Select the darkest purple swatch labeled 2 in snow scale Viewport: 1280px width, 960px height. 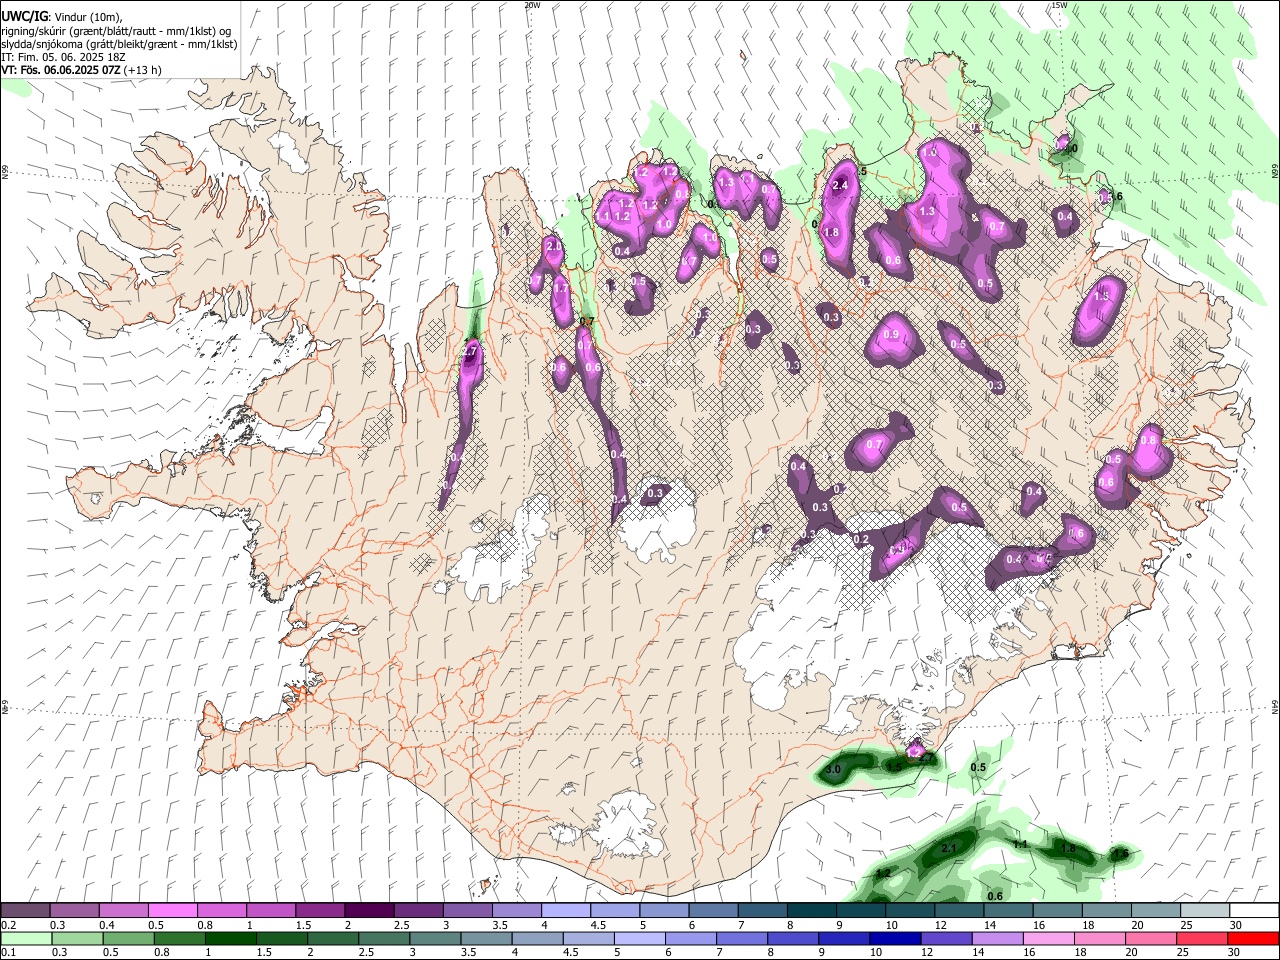(x=369, y=911)
